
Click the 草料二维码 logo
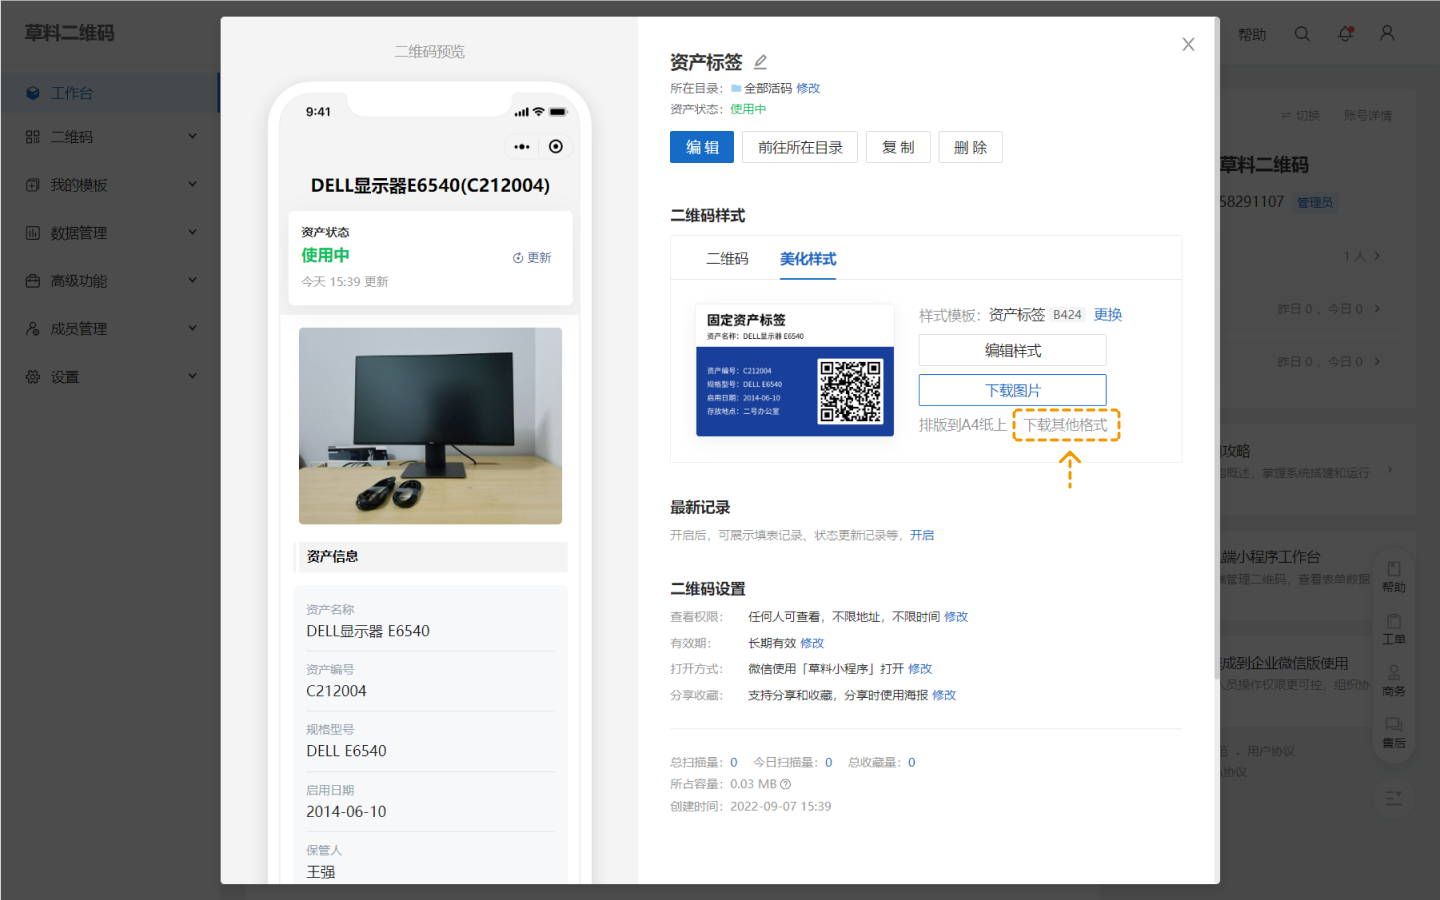click(x=69, y=33)
